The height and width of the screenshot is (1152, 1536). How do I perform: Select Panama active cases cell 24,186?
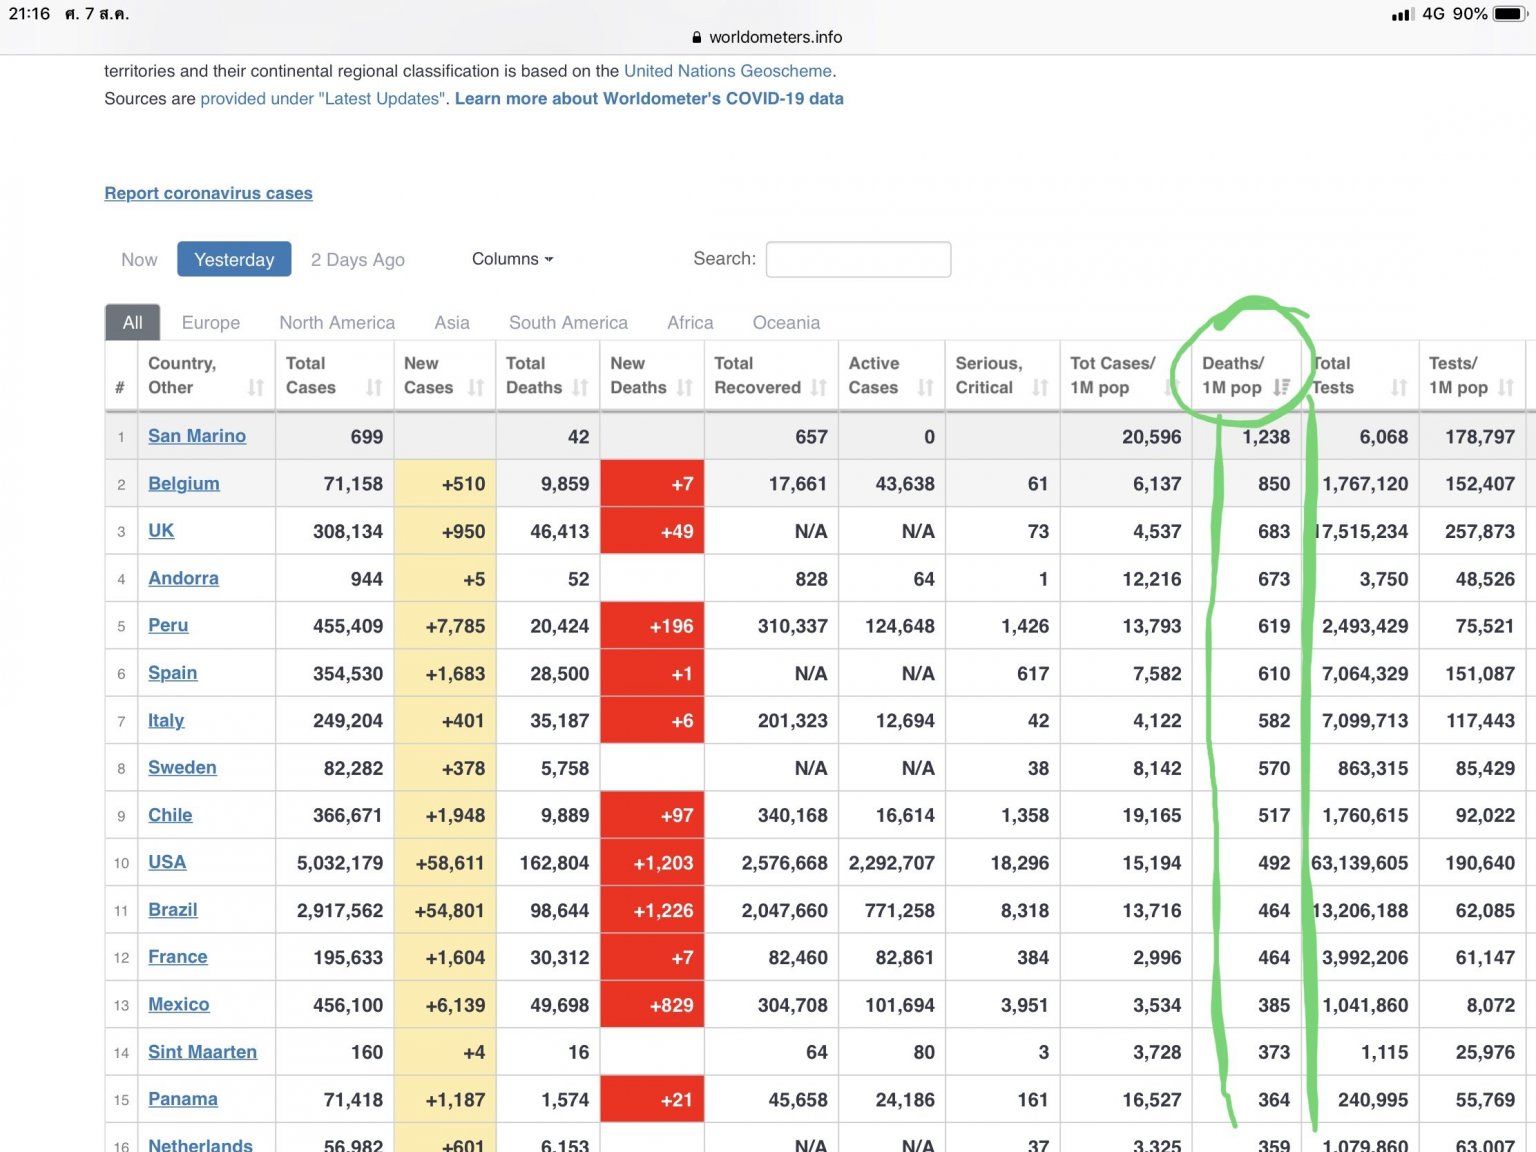892,1100
